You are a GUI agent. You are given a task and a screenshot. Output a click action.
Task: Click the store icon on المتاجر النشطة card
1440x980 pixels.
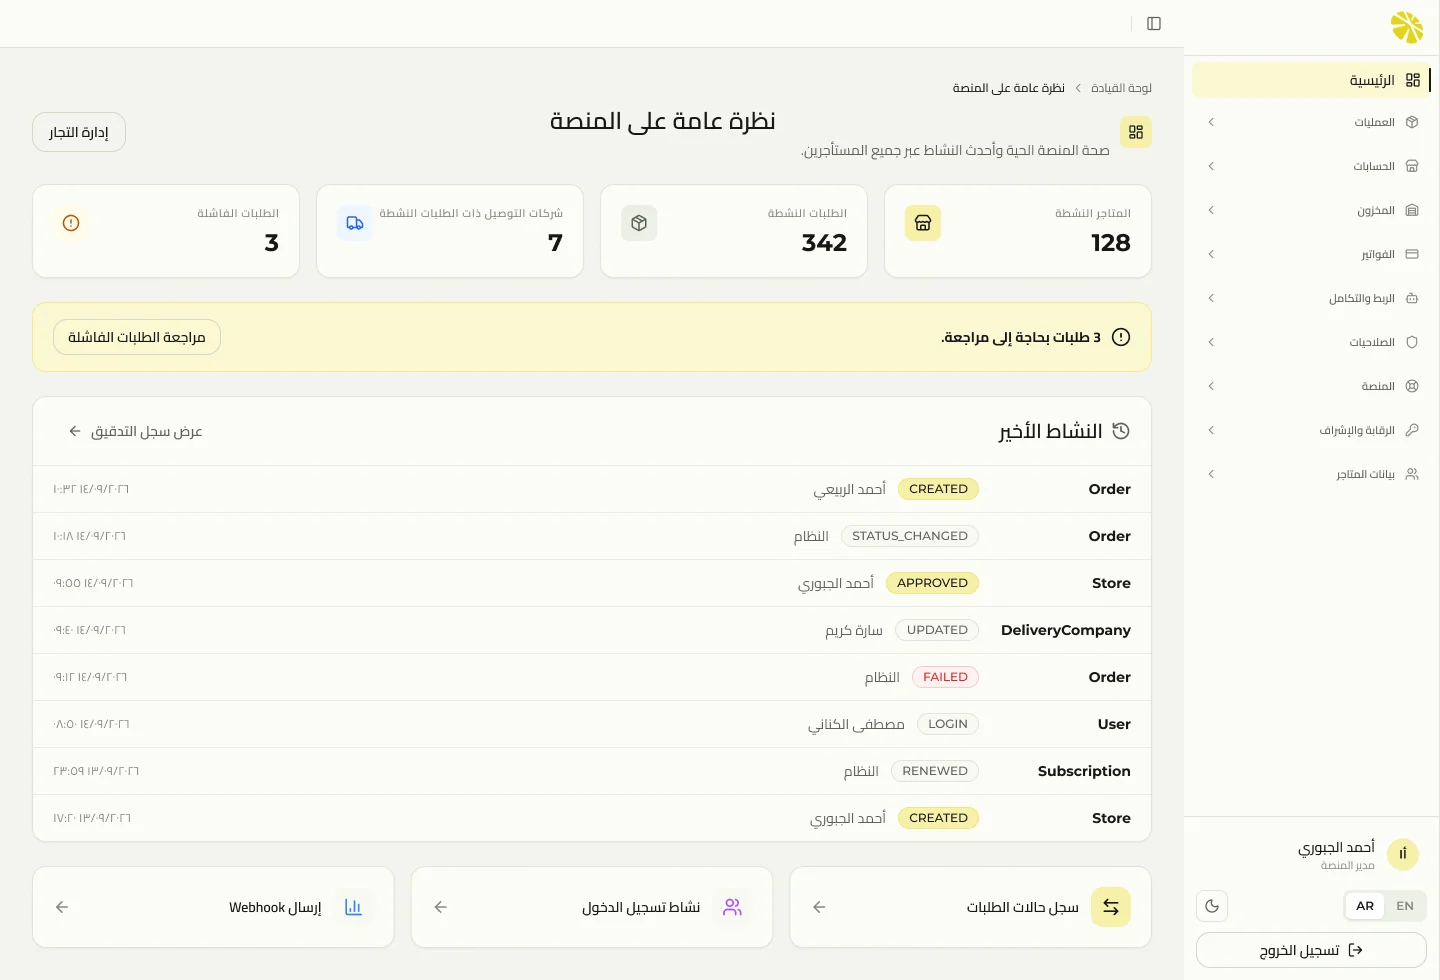tap(923, 223)
